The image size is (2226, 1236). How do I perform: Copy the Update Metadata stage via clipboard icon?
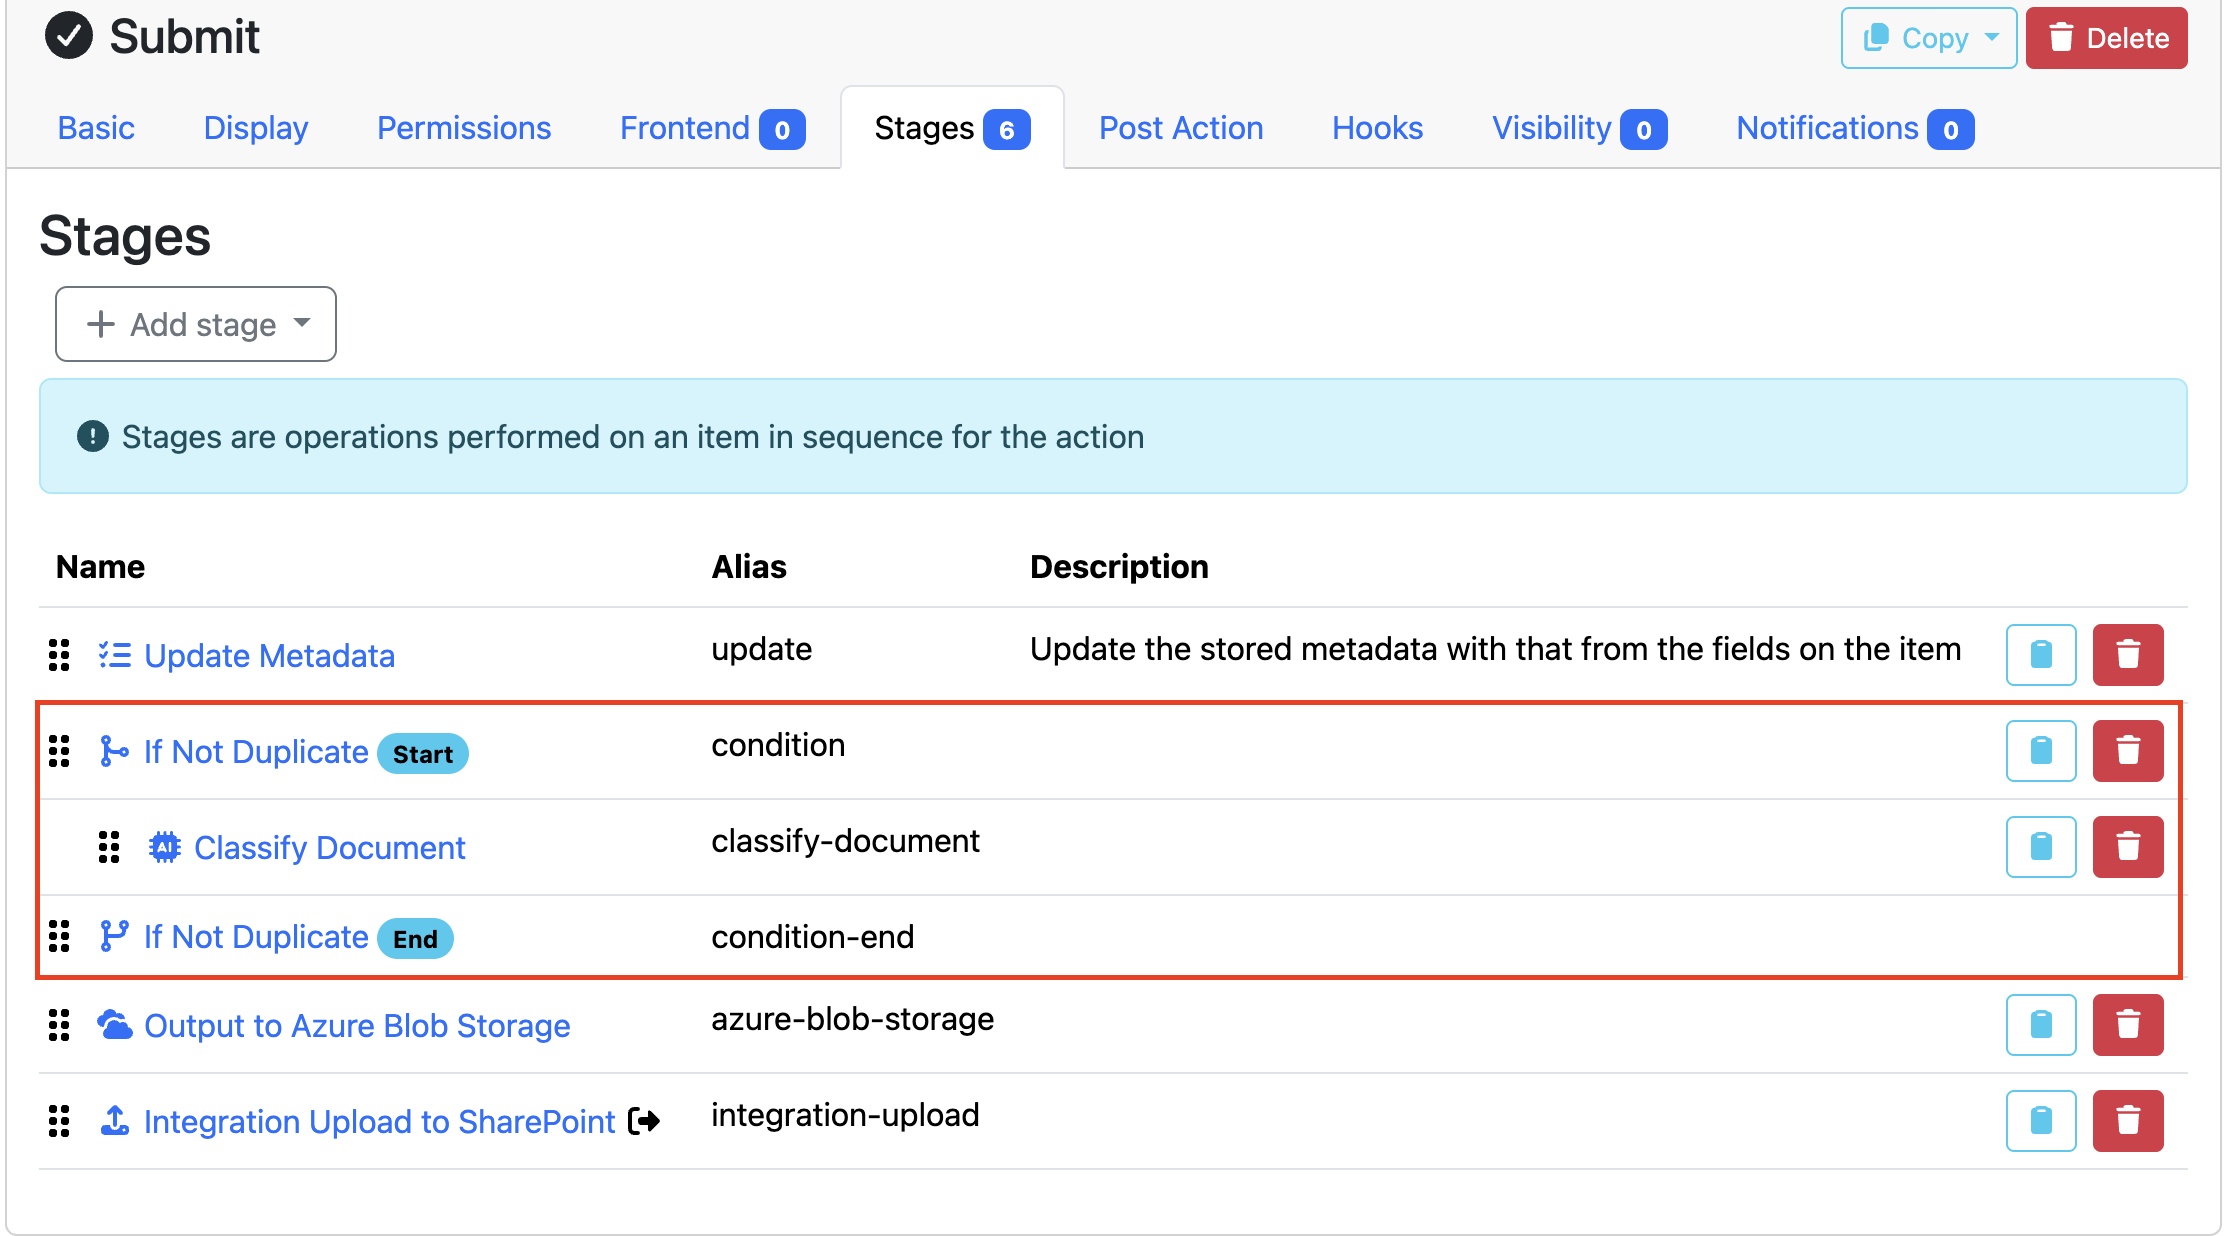pyautogui.click(x=2040, y=655)
